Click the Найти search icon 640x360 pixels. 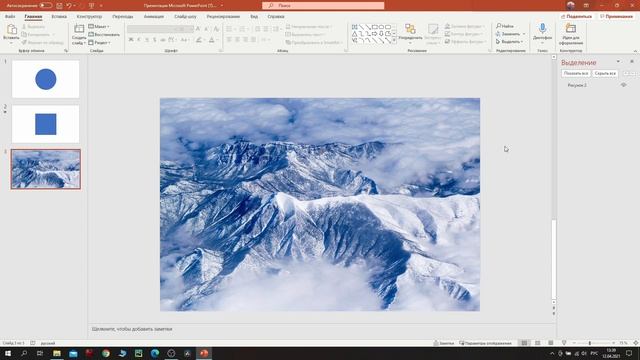click(x=498, y=26)
